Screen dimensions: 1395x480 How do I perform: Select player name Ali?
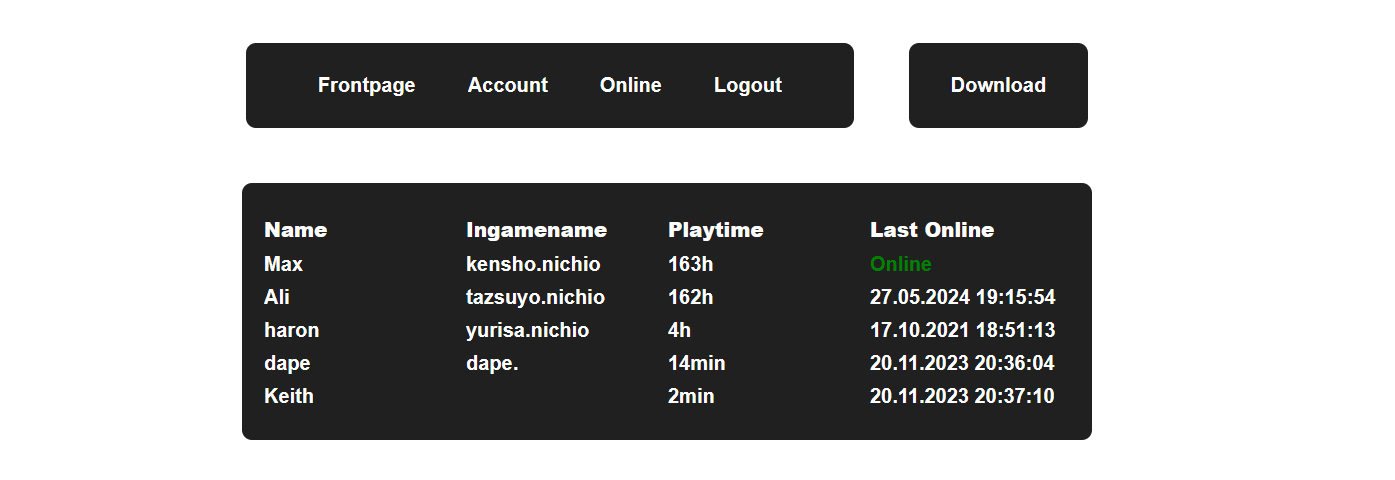pos(277,297)
